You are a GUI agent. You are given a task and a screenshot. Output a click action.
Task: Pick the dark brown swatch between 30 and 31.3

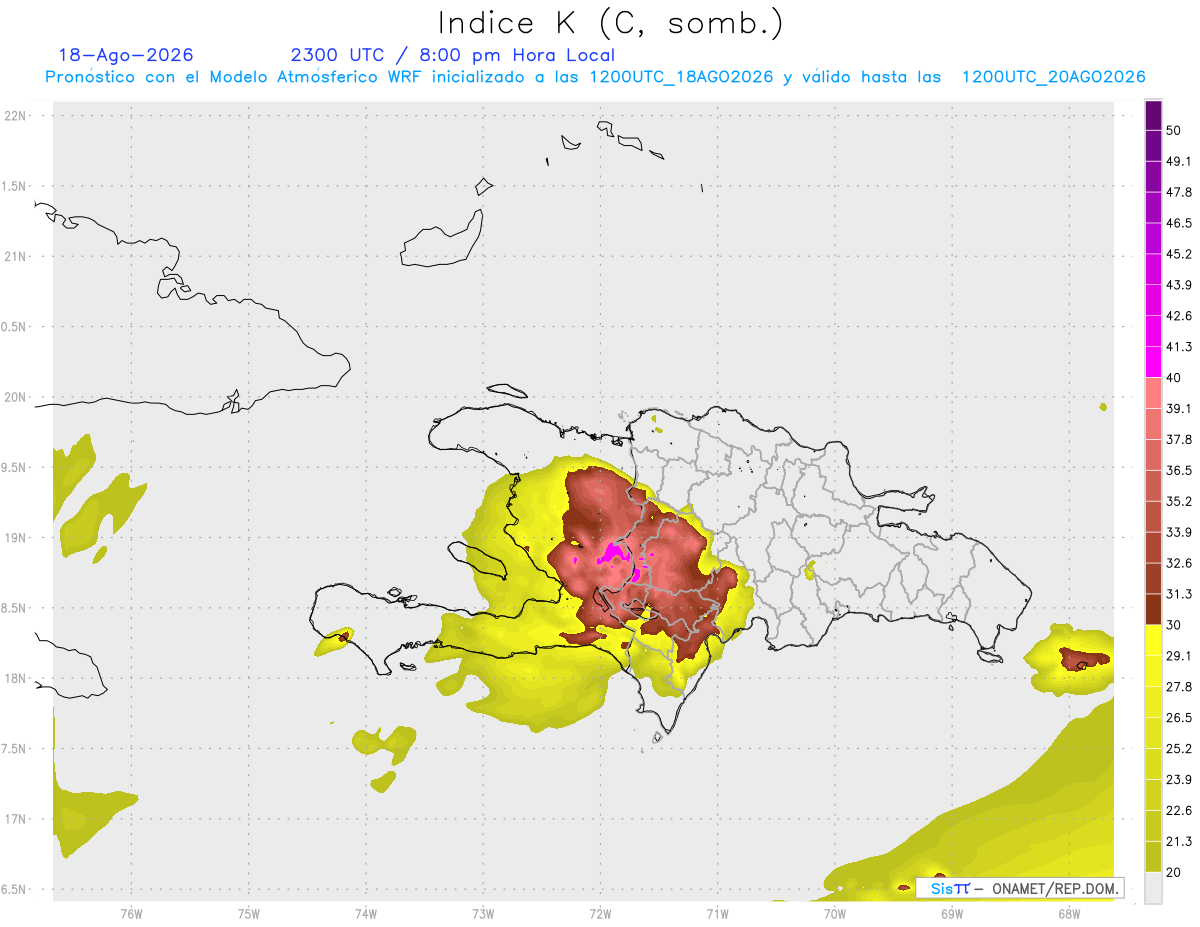point(1153,609)
